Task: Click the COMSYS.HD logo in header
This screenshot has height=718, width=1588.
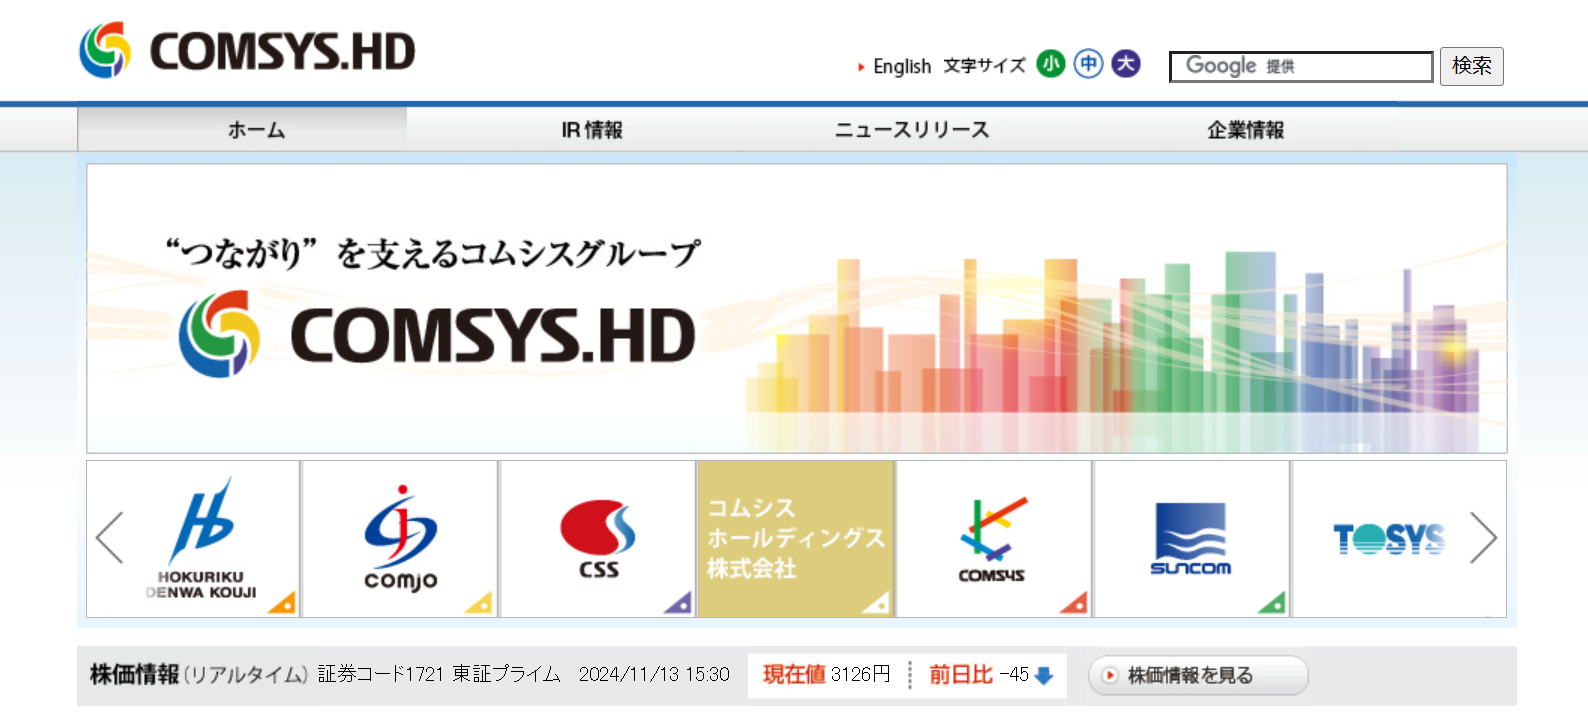Action: (247, 50)
